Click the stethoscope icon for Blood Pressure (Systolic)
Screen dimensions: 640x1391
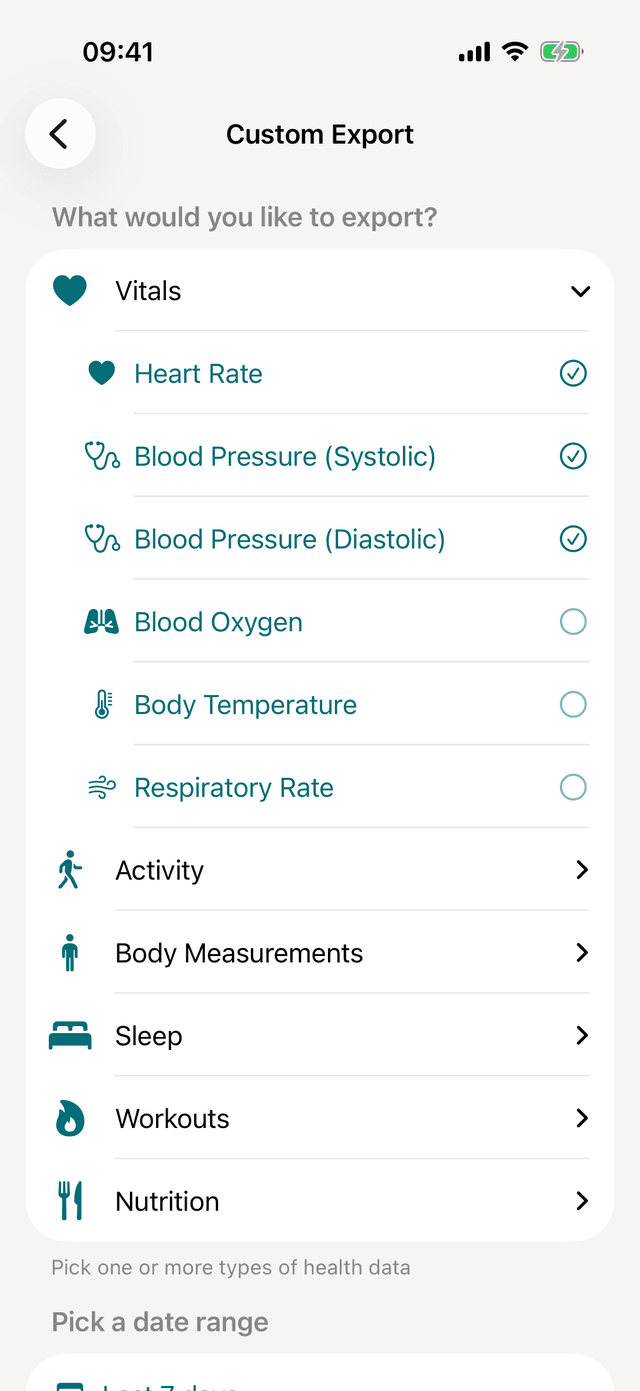tap(101, 456)
